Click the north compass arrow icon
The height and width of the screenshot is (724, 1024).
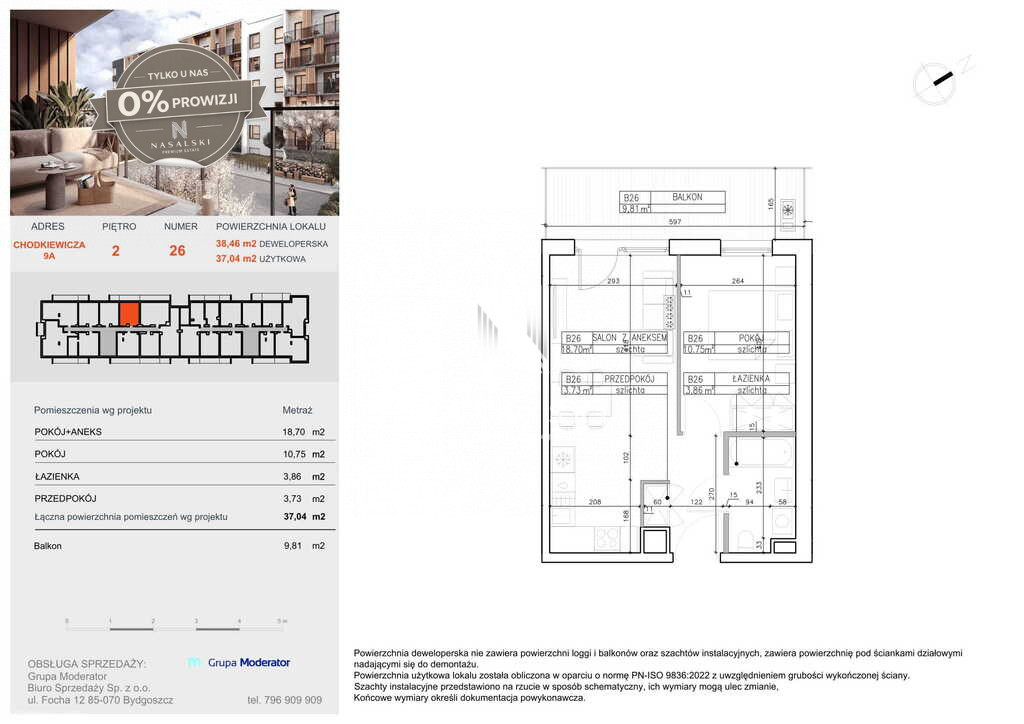coord(942,80)
